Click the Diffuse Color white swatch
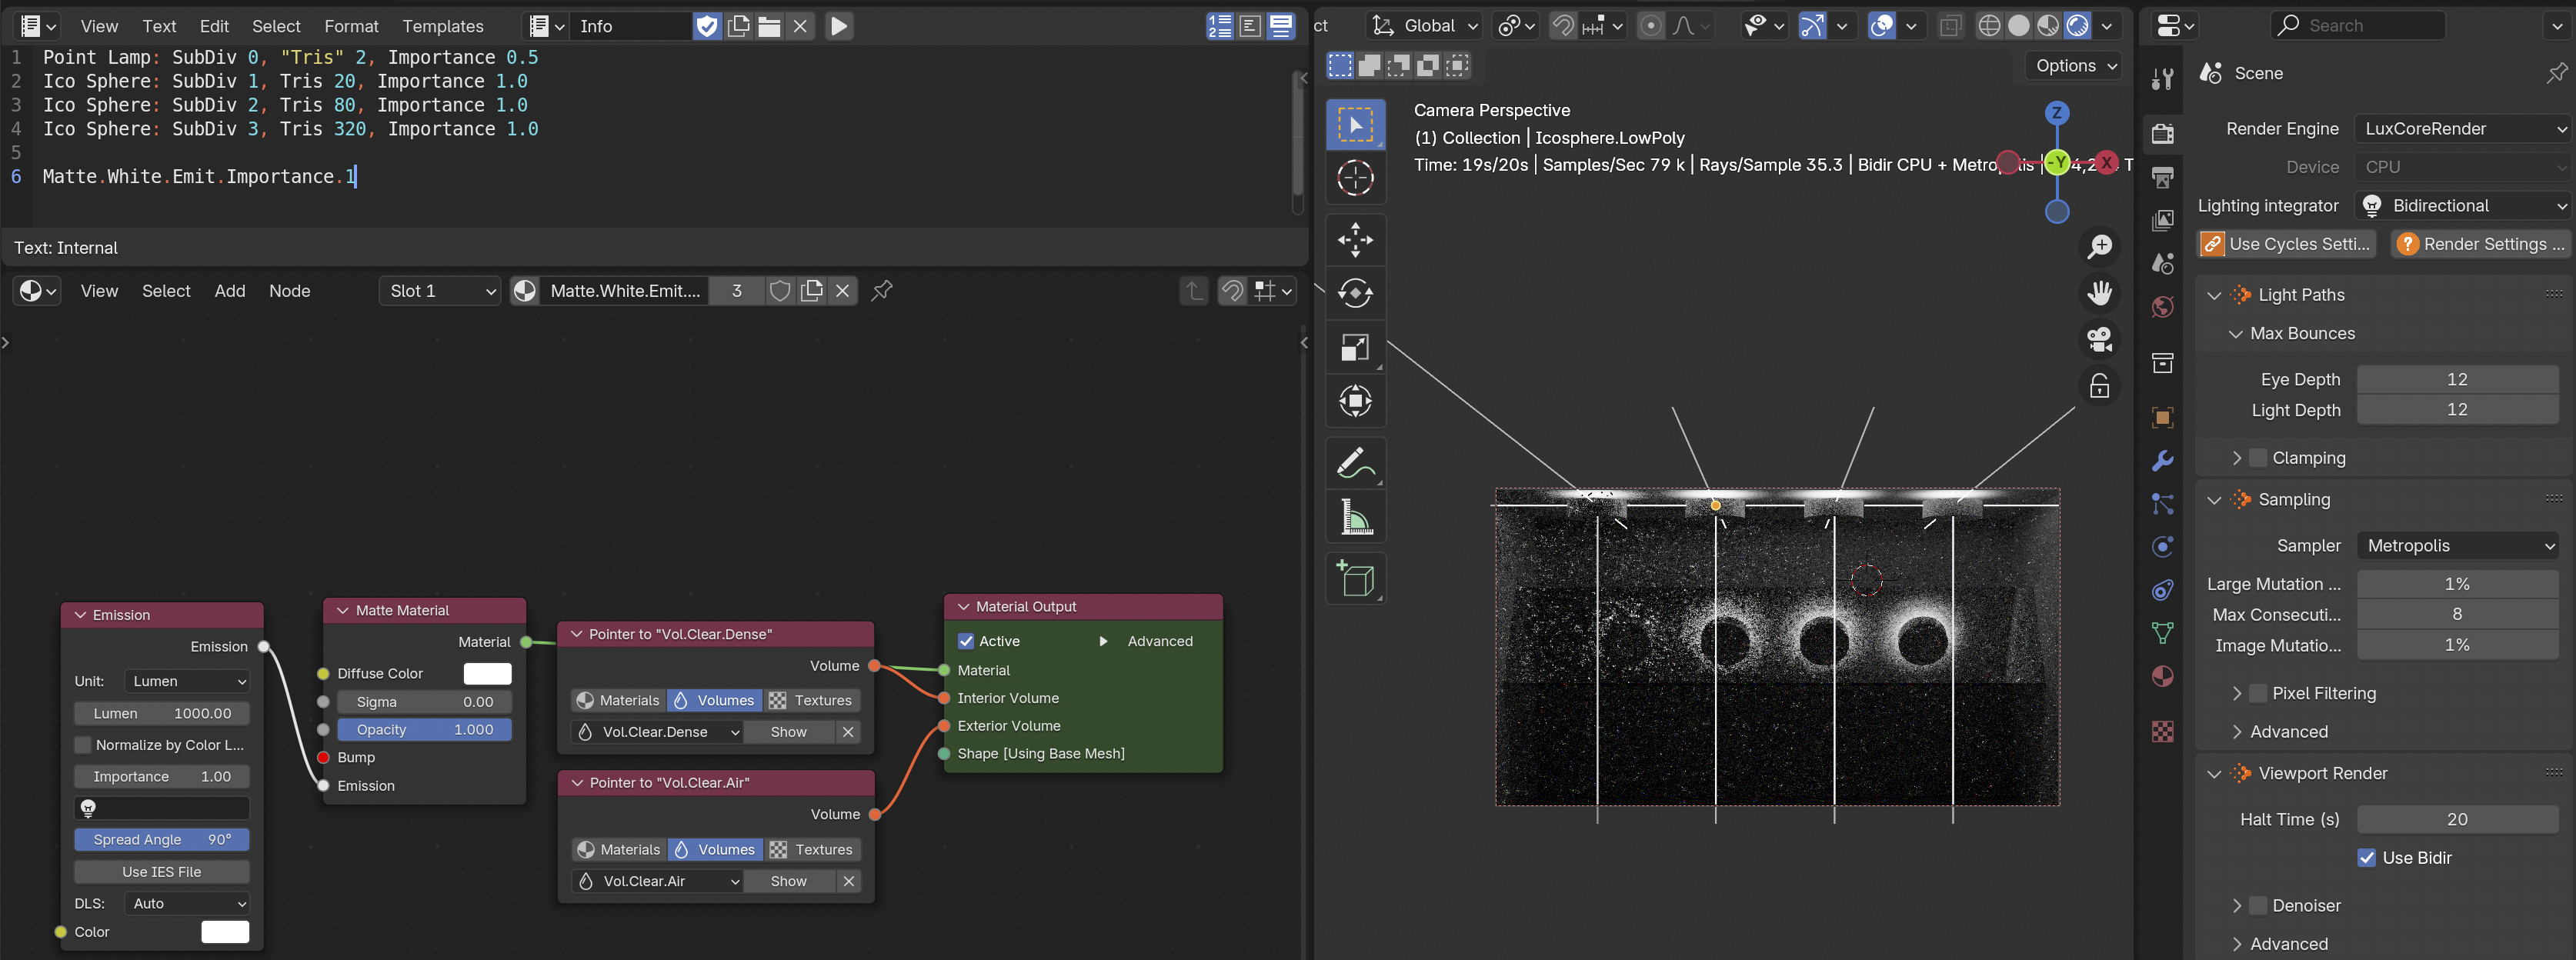Screen dimensions: 2576x960 tap(487, 673)
